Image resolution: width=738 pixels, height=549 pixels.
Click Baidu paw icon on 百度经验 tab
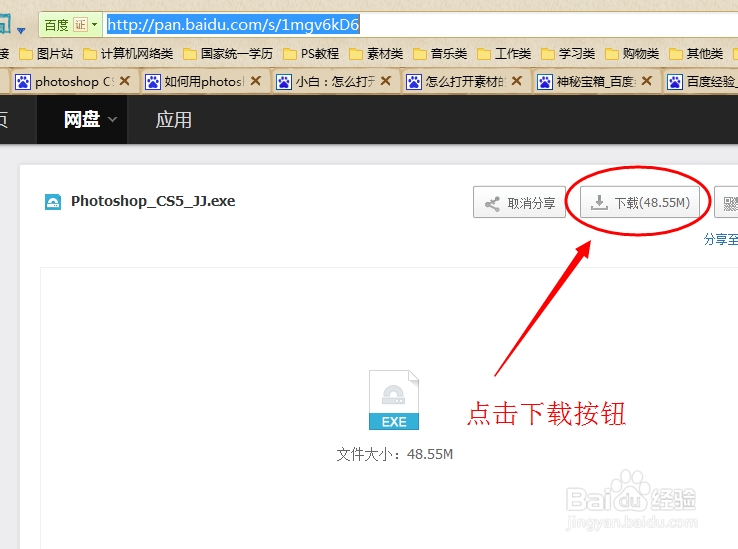click(x=674, y=82)
